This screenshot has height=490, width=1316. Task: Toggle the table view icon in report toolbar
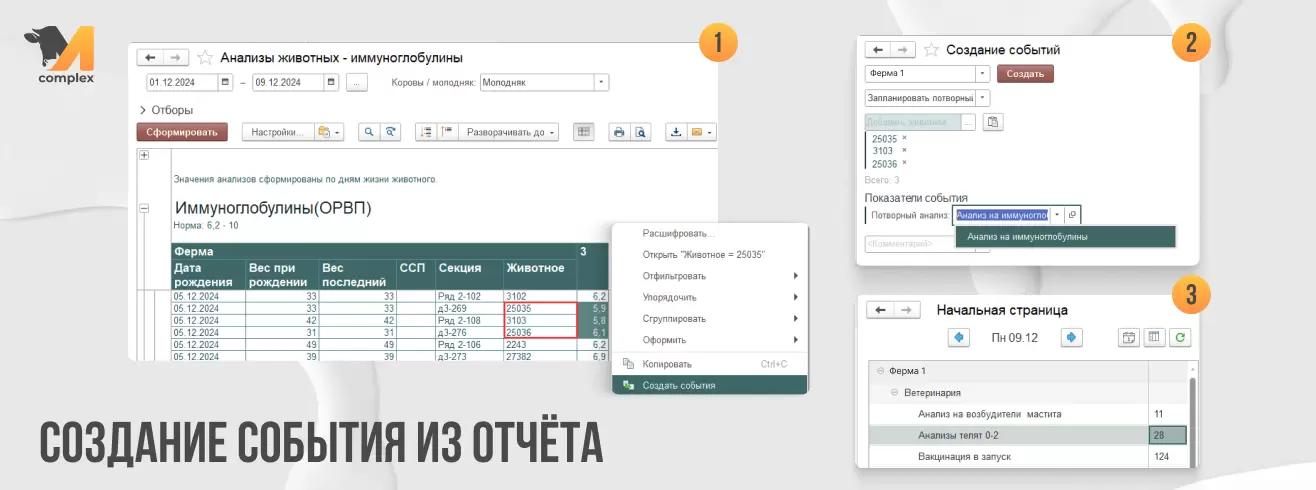[584, 132]
